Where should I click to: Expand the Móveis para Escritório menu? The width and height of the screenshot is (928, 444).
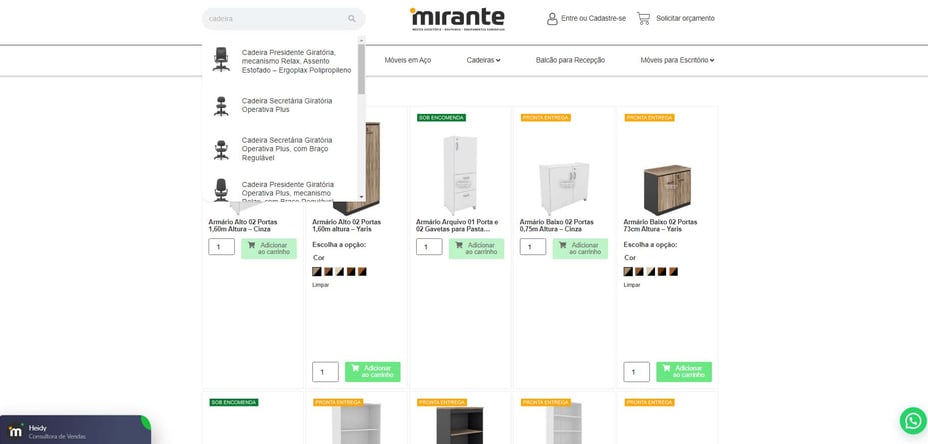tap(677, 60)
